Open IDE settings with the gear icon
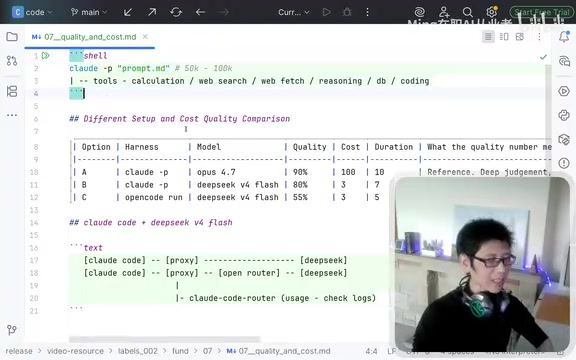This screenshot has width=576, height=360. click(492, 12)
